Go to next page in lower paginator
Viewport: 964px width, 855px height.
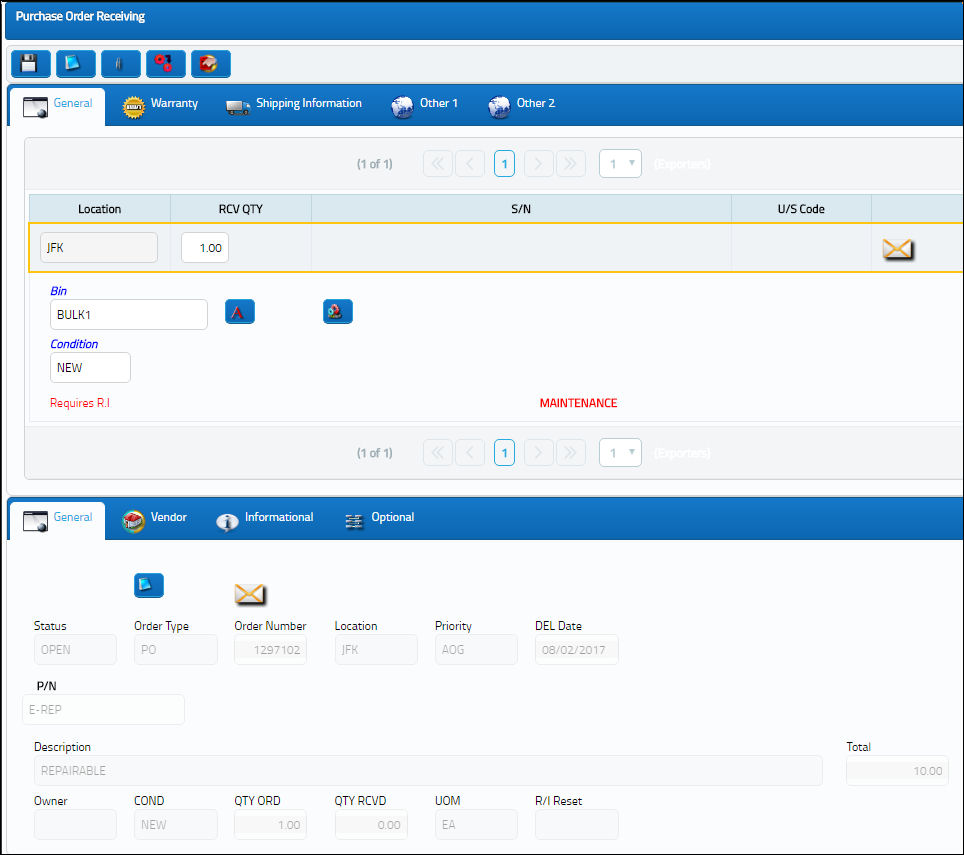point(539,453)
